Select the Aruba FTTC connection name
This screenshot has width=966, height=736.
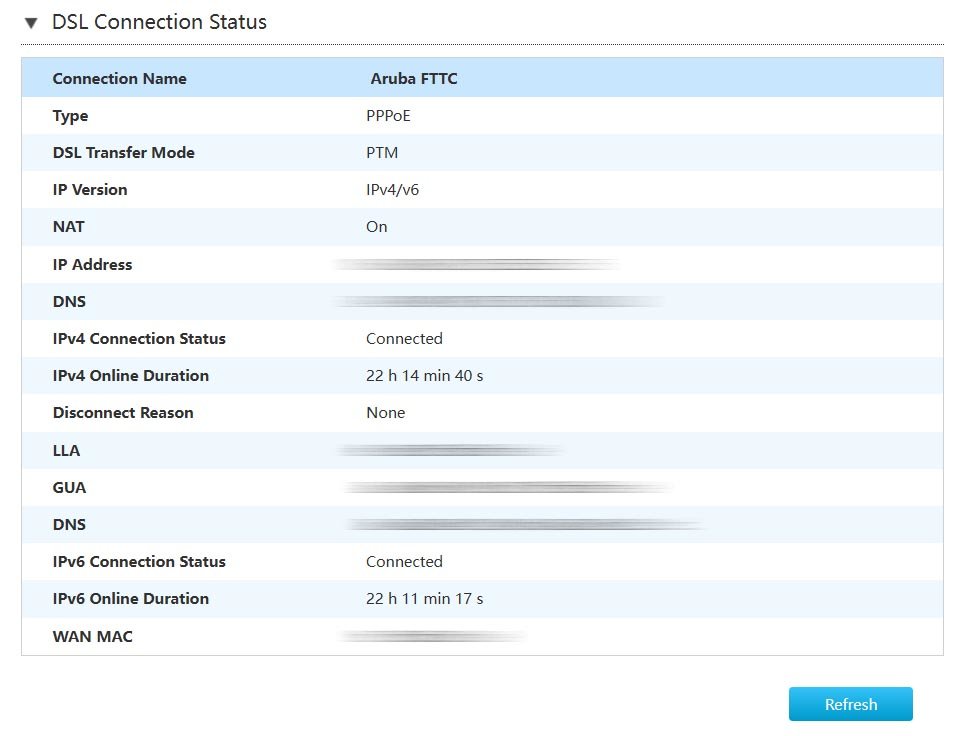pyautogui.click(x=413, y=79)
